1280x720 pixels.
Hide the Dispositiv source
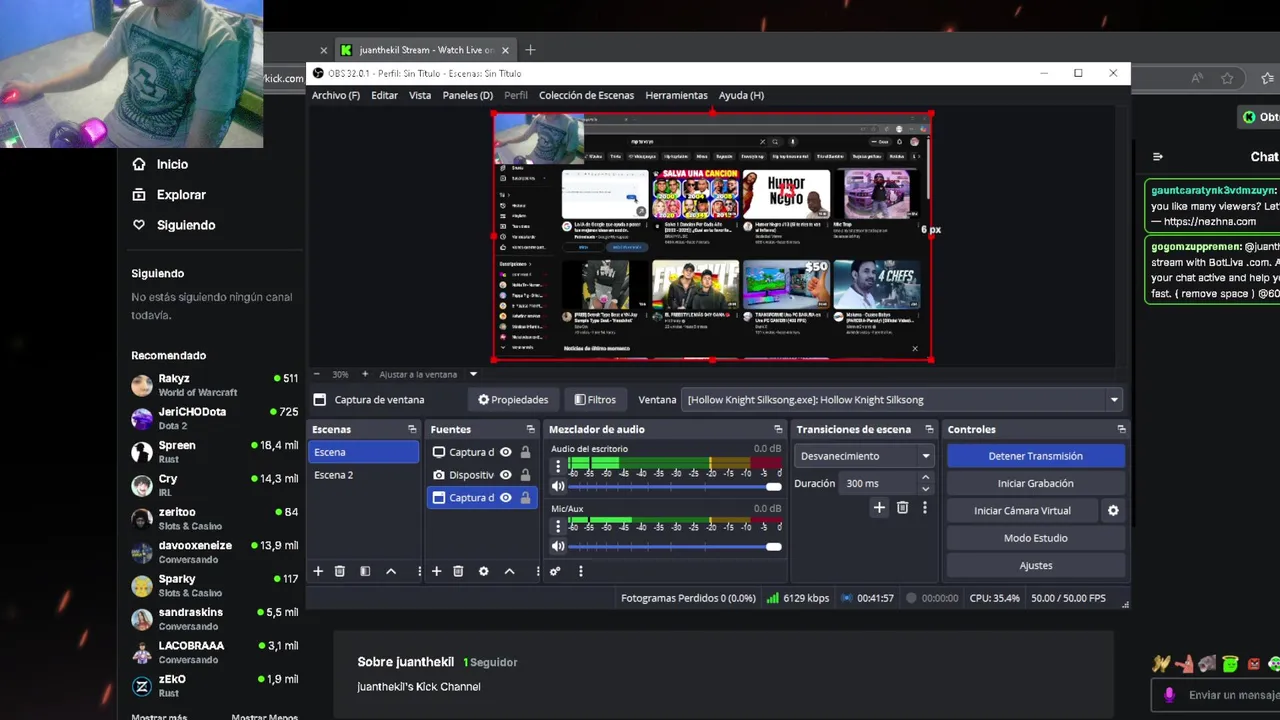505,475
